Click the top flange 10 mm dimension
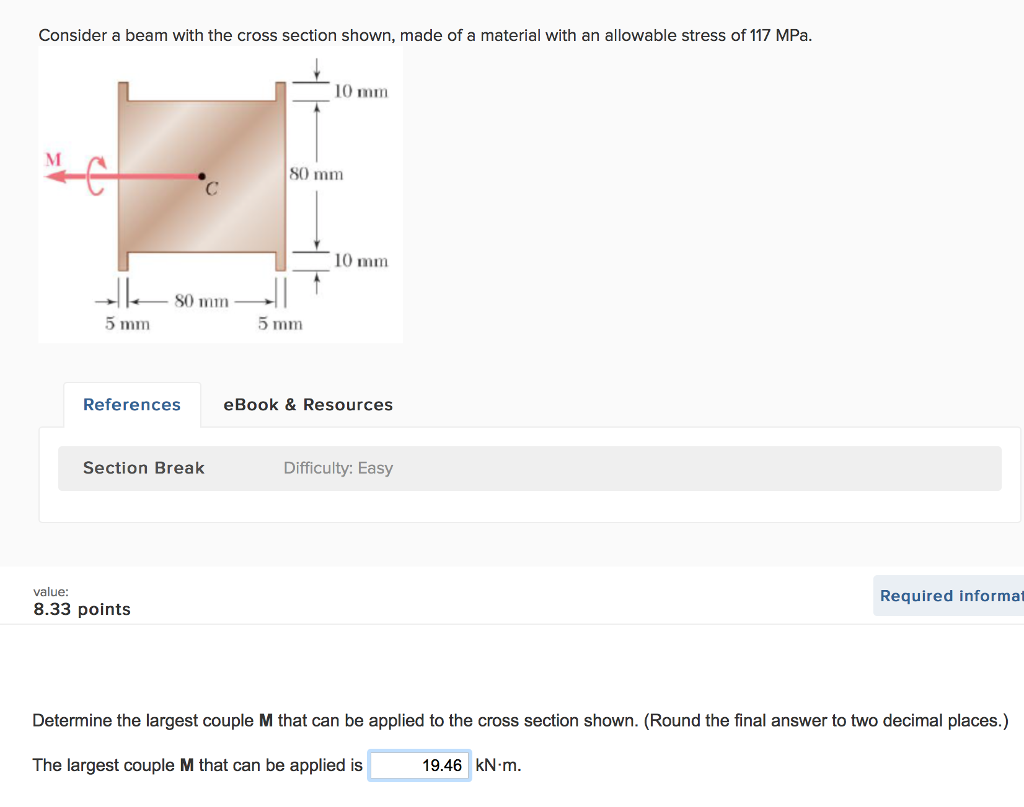The image size is (1024, 807). (x=361, y=92)
